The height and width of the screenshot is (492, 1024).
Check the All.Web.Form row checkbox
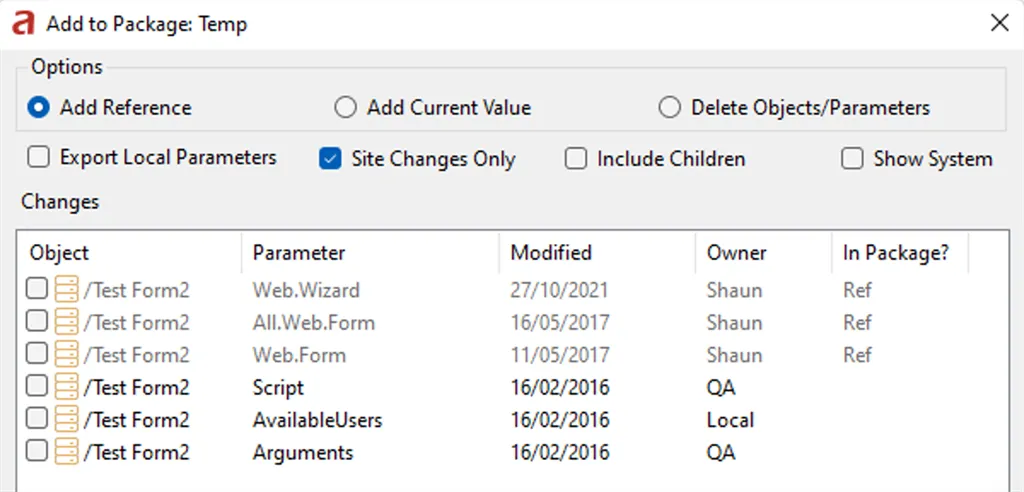tap(37, 321)
